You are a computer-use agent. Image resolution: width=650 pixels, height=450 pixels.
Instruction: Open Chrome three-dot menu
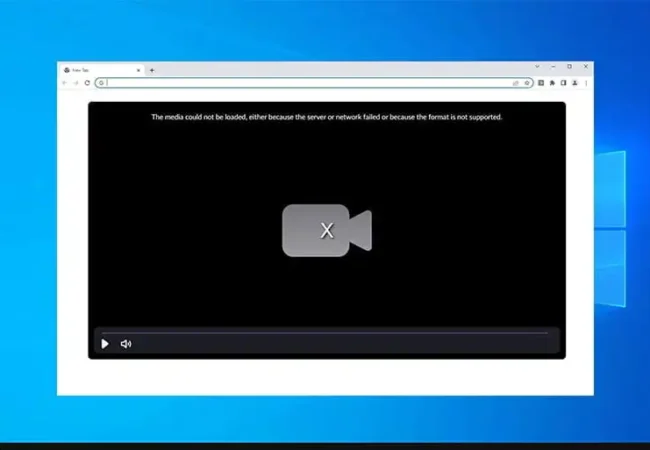coord(585,83)
